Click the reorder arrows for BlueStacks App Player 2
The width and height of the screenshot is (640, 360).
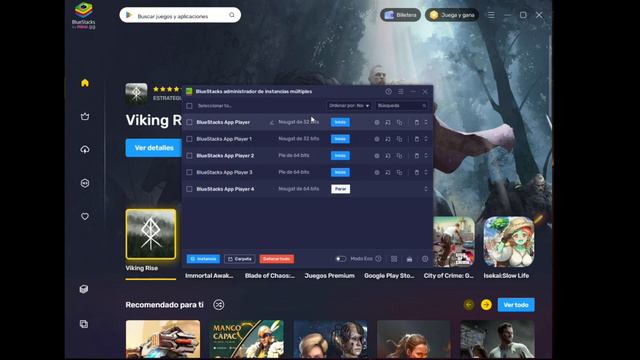point(426,156)
